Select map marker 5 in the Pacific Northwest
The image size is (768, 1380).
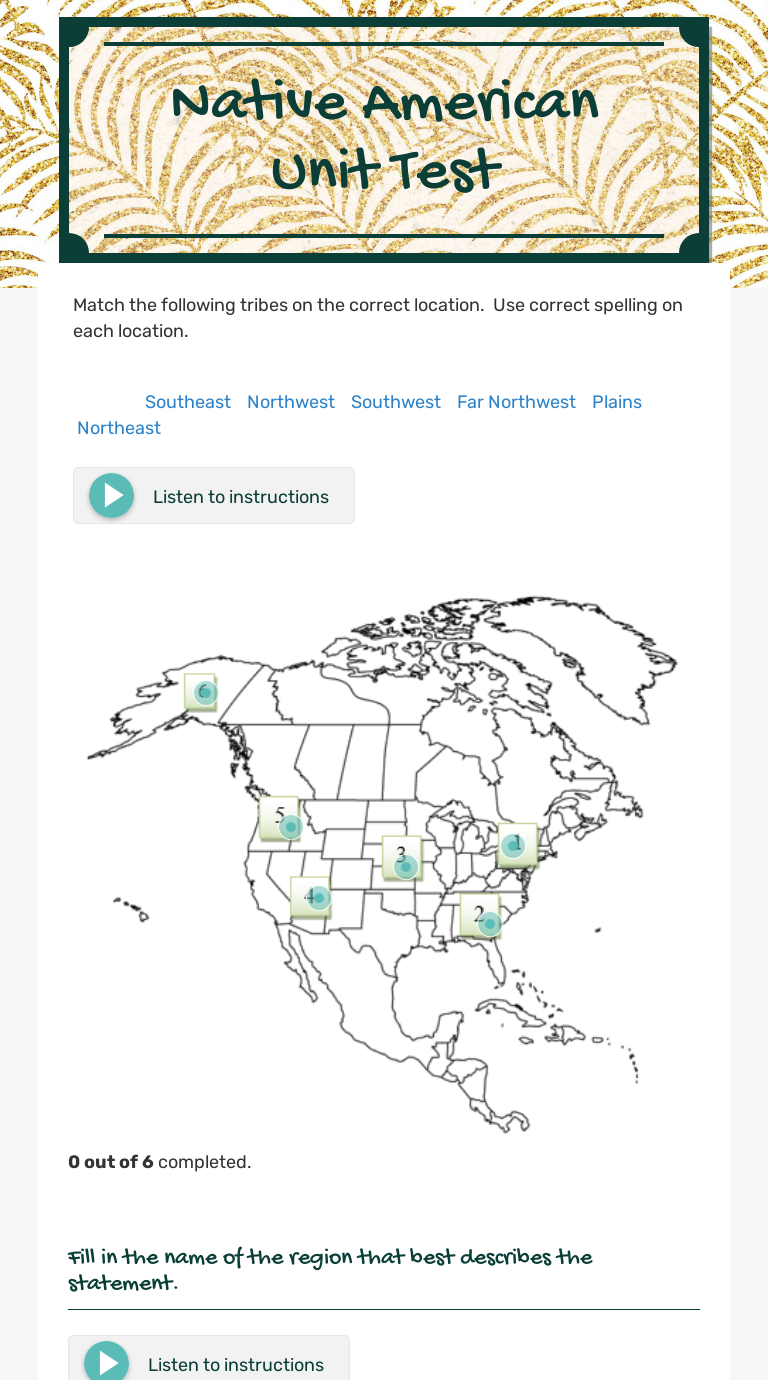pyautogui.click(x=291, y=827)
